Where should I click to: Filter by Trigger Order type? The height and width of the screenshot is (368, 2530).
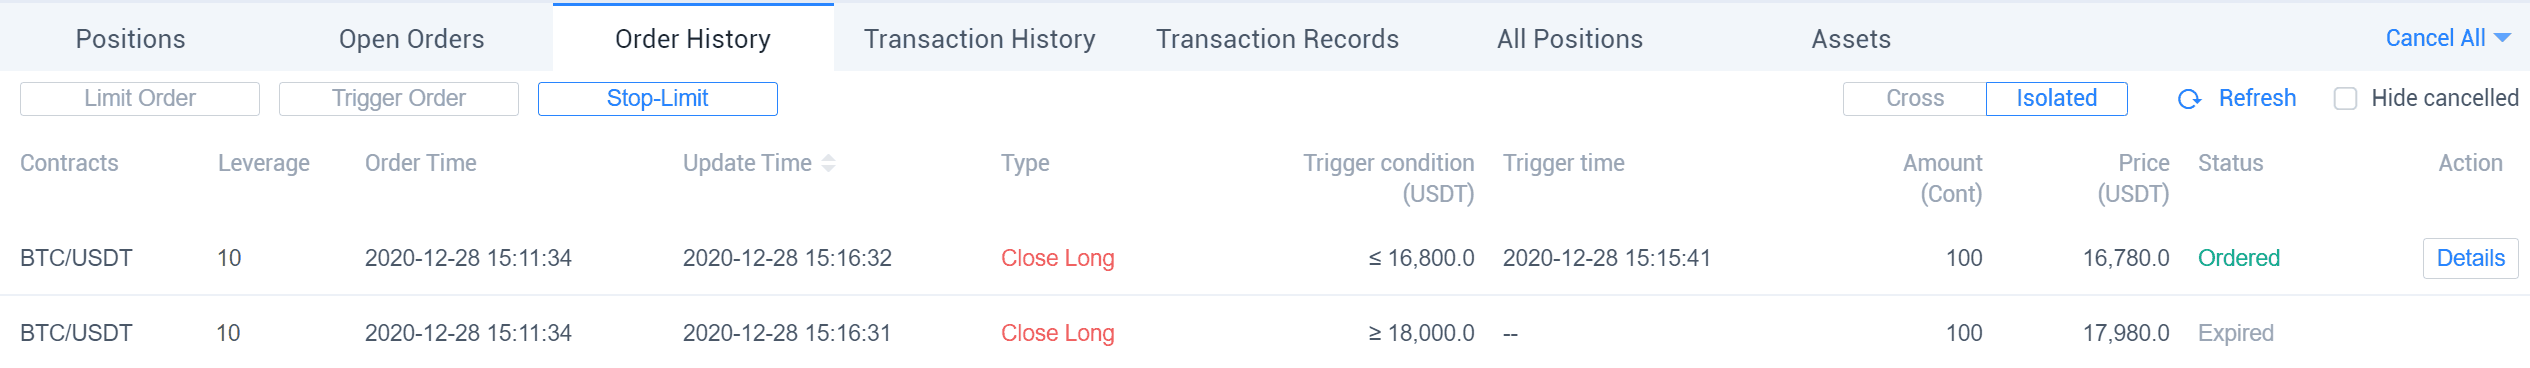pyautogui.click(x=399, y=99)
